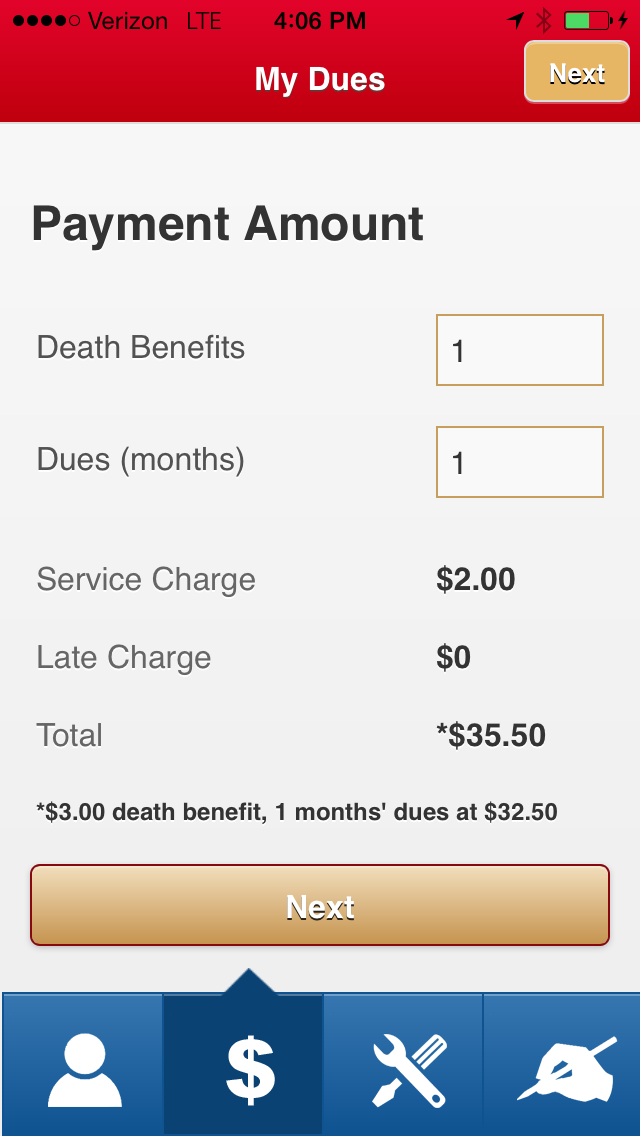The image size is (640, 1136).
Task: Tap the $2.00 service charge amount
Action: (x=476, y=579)
